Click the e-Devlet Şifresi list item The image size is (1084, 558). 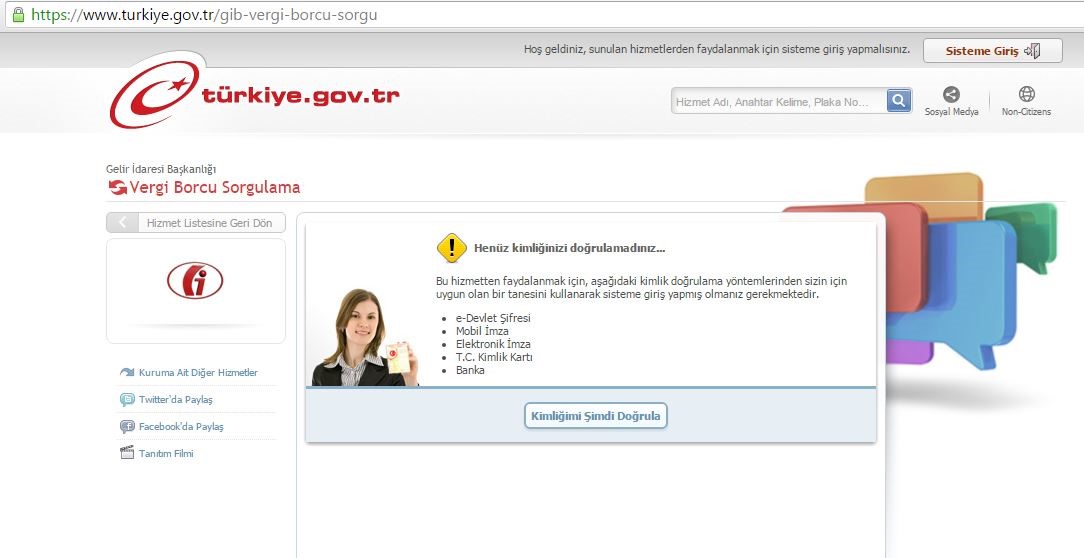click(493, 318)
